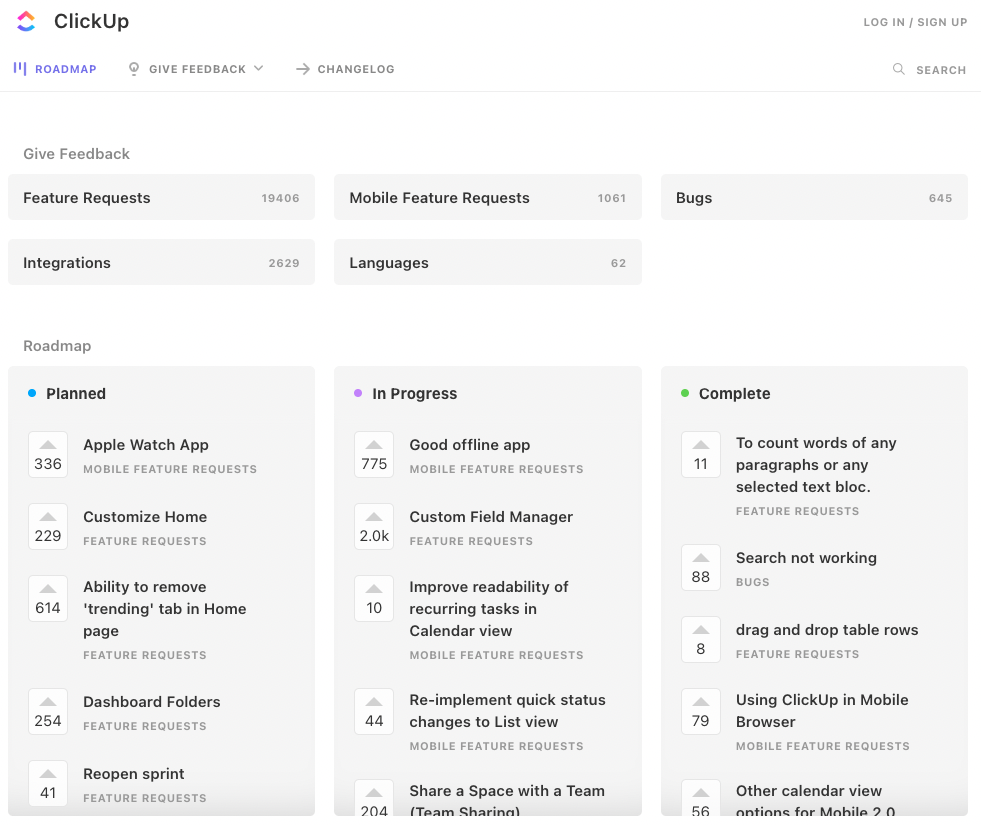This screenshot has height=825, width=981.
Task: Open the Search label in navigation
Action: point(941,70)
